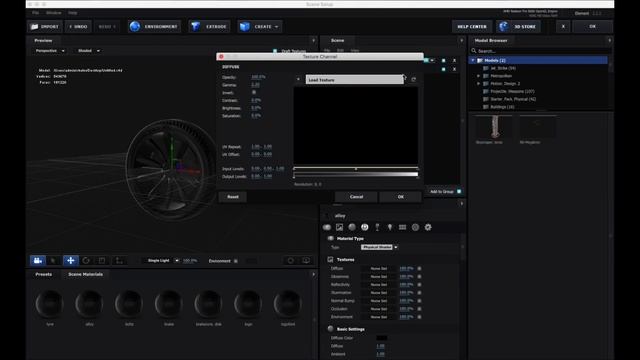The height and width of the screenshot is (360, 640).
Task: Open the 3D Store globe icon
Action: tap(504, 27)
